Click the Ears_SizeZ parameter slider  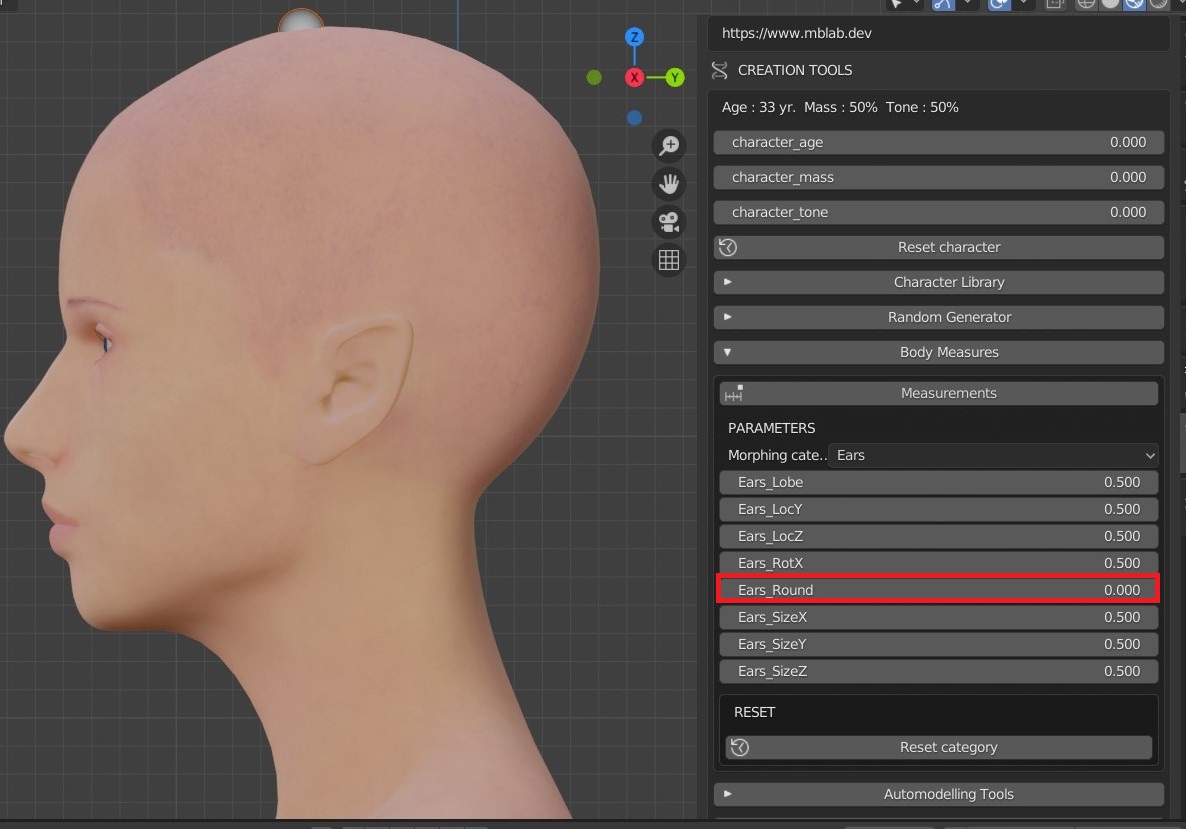(x=938, y=671)
